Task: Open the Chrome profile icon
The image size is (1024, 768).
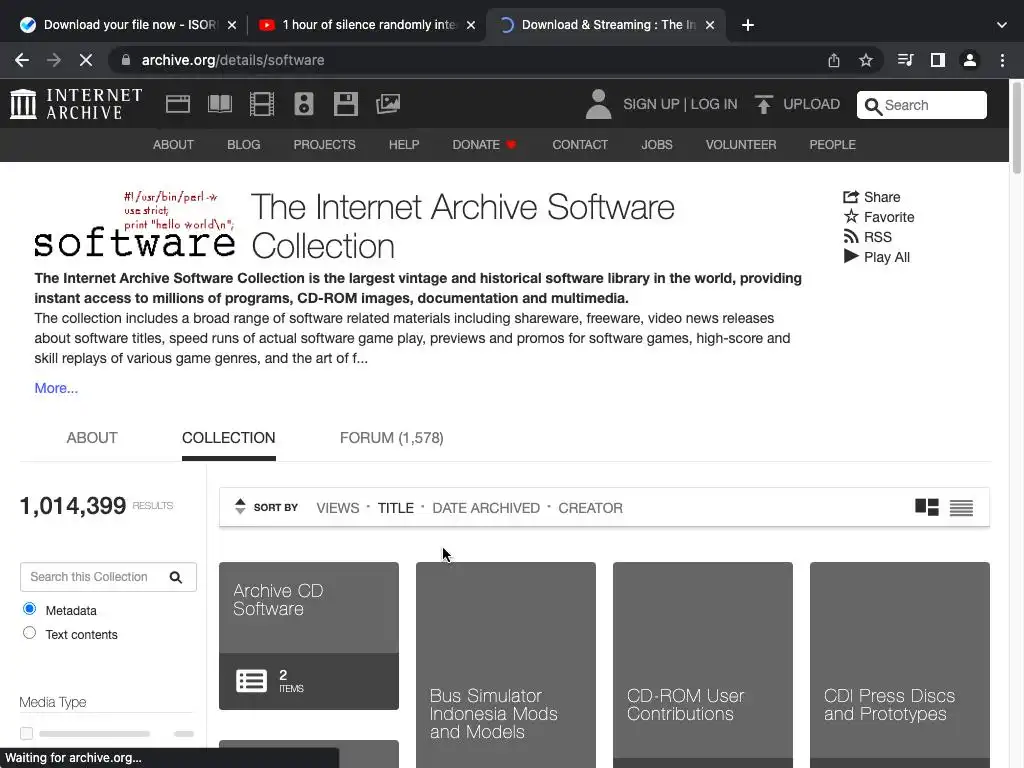Action: click(x=970, y=60)
